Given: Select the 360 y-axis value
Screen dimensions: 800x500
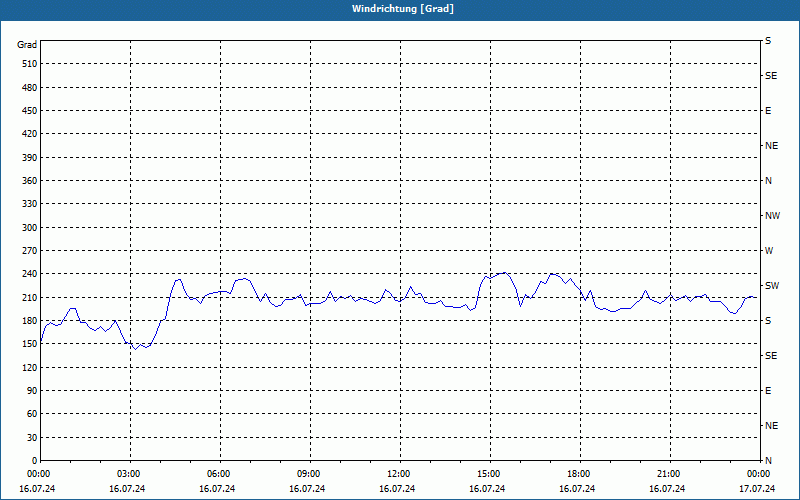Looking at the screenshot, I should (30, 181).
